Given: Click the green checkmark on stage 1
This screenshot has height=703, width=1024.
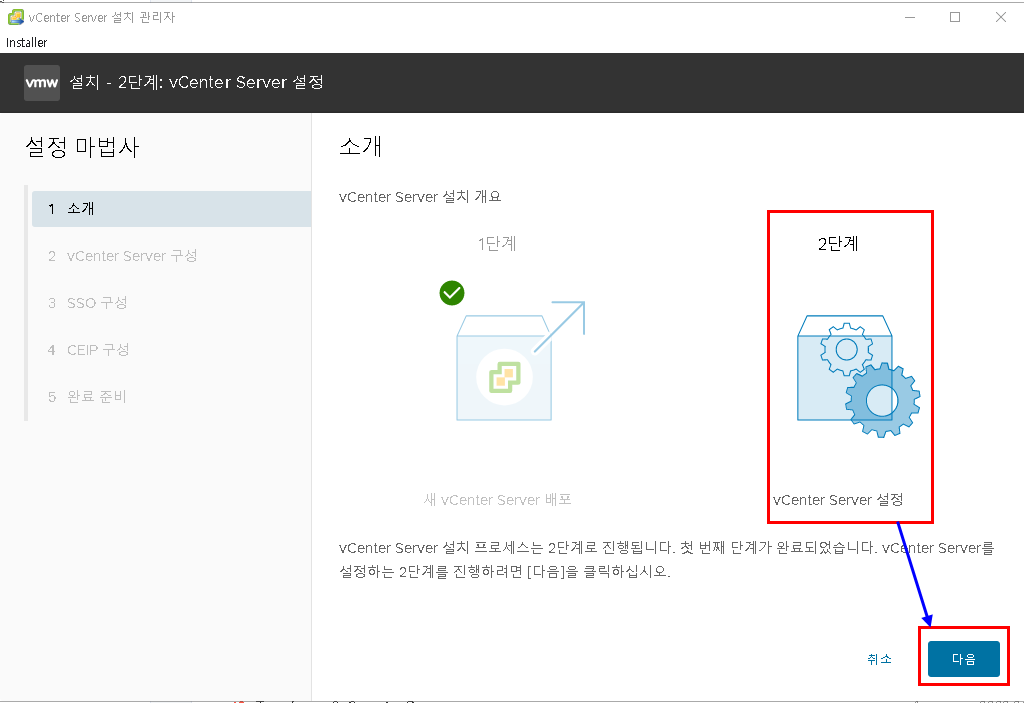Looking at the screenshot, I should 452,293.
